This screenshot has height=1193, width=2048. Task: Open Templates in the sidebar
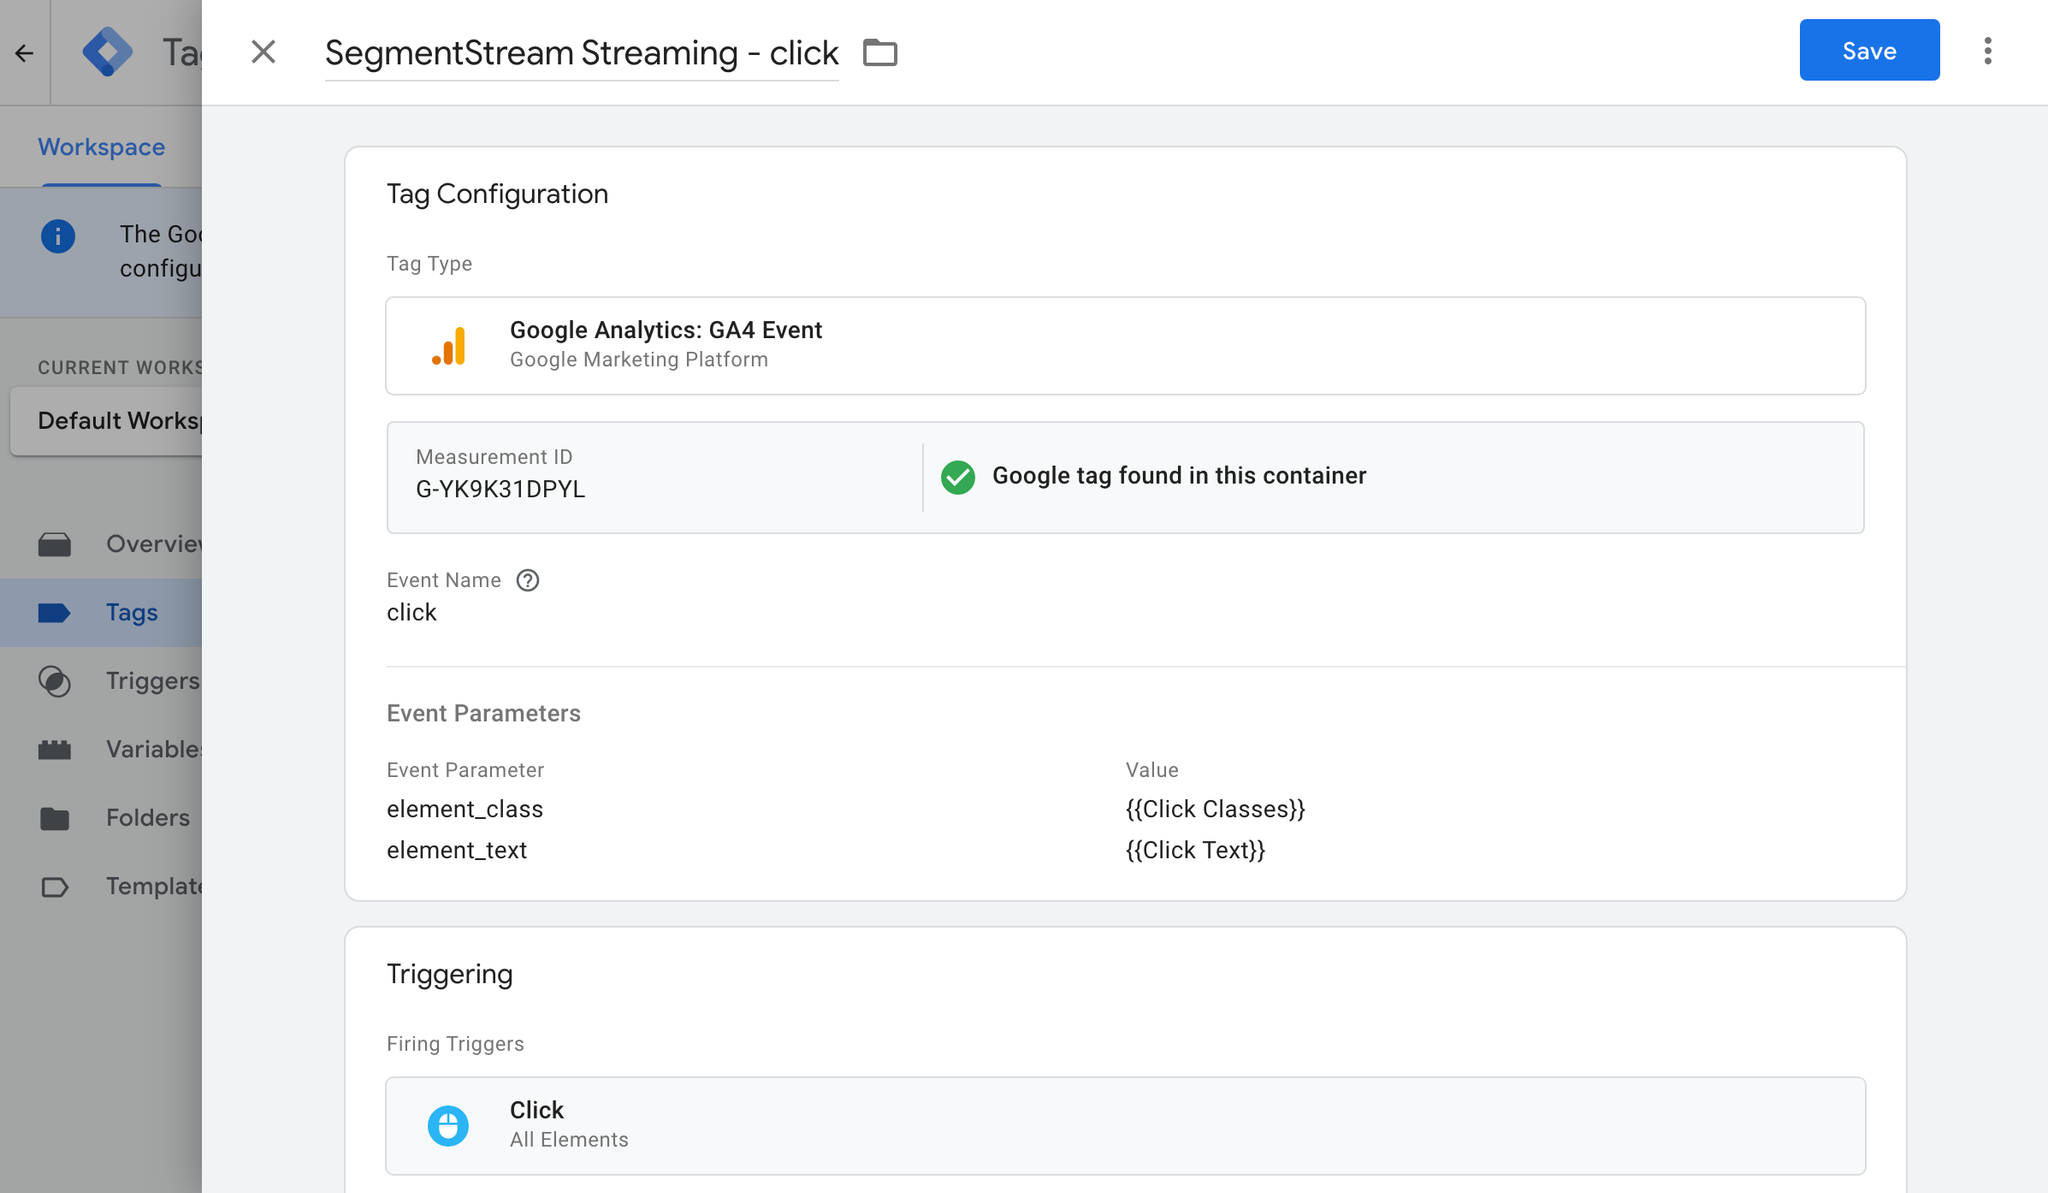coord(101,886)
